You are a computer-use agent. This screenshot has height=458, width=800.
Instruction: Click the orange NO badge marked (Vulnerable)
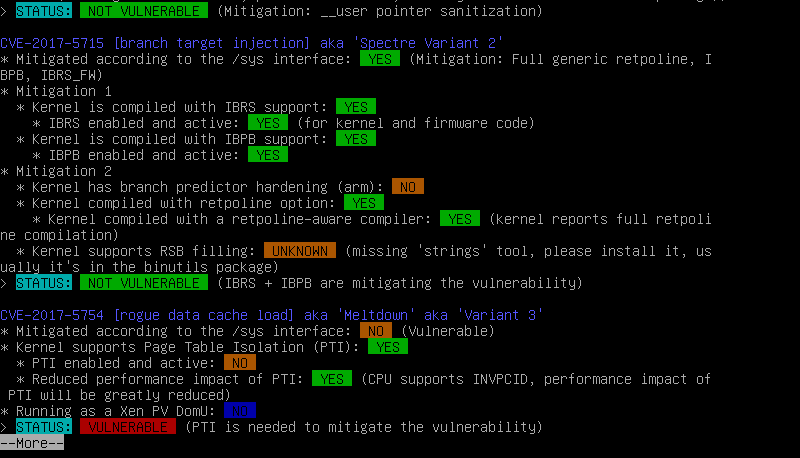pyautogui.click(x=376, y=330)
